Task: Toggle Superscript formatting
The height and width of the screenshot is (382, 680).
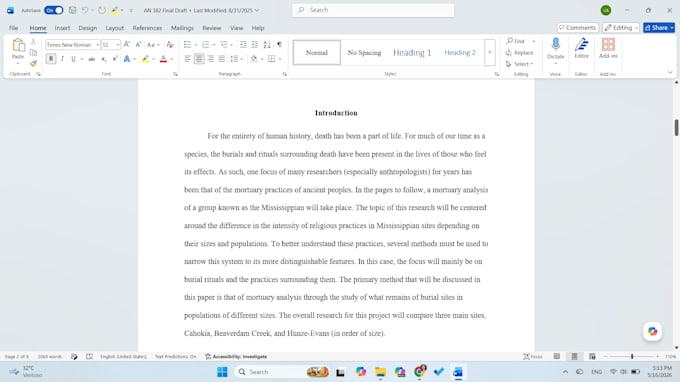Action: pyautogui.click(x=115, y=59)
